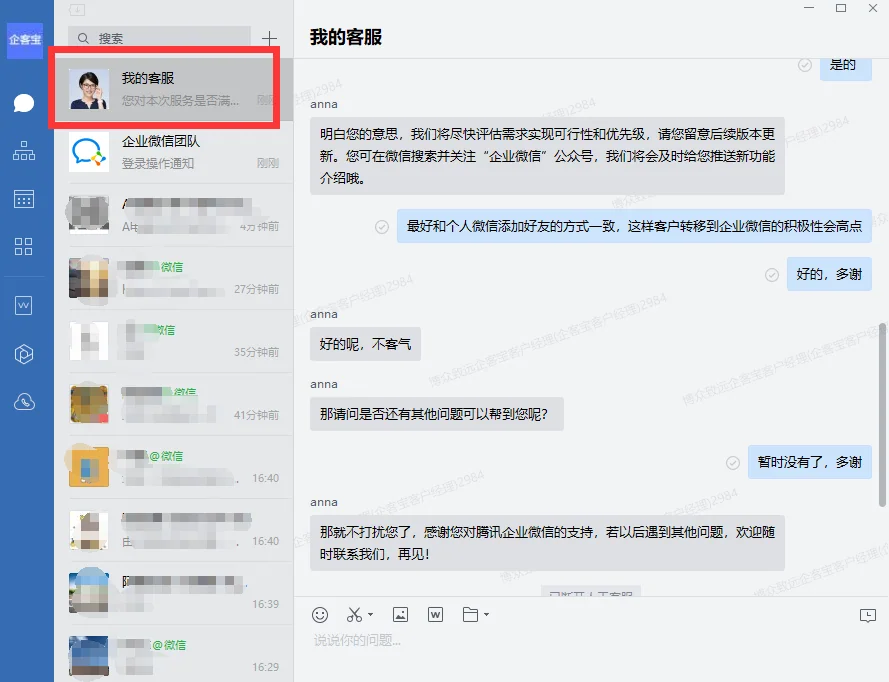Click the 企业微信团队 avatar

coord(88,152)
